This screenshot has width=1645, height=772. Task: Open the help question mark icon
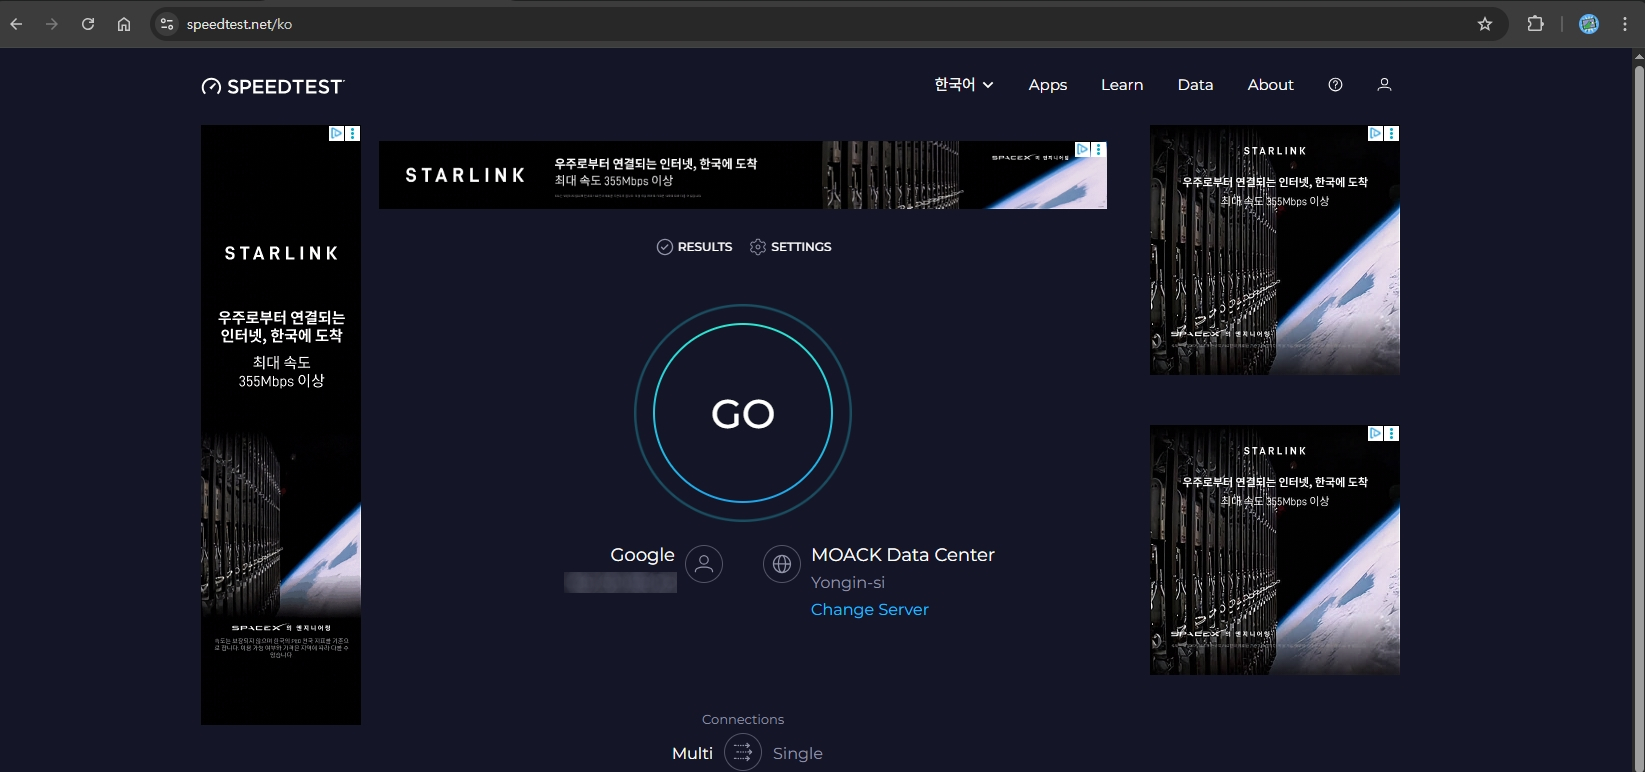(x=1335, y=85)
